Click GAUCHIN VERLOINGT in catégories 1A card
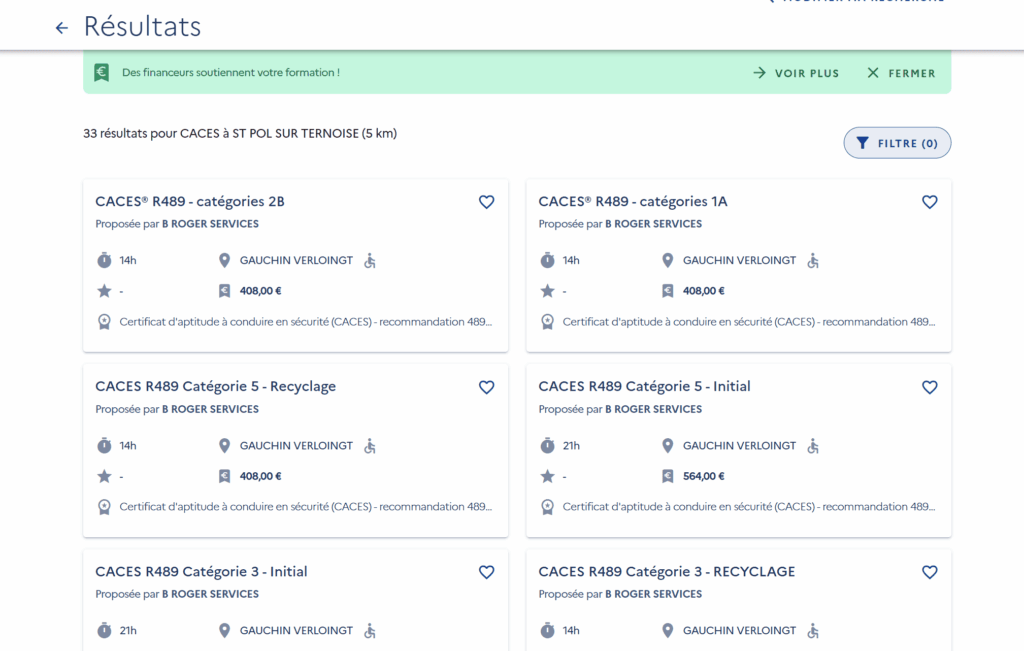The height and width of the screenshot is (651, 1024). 739,261
